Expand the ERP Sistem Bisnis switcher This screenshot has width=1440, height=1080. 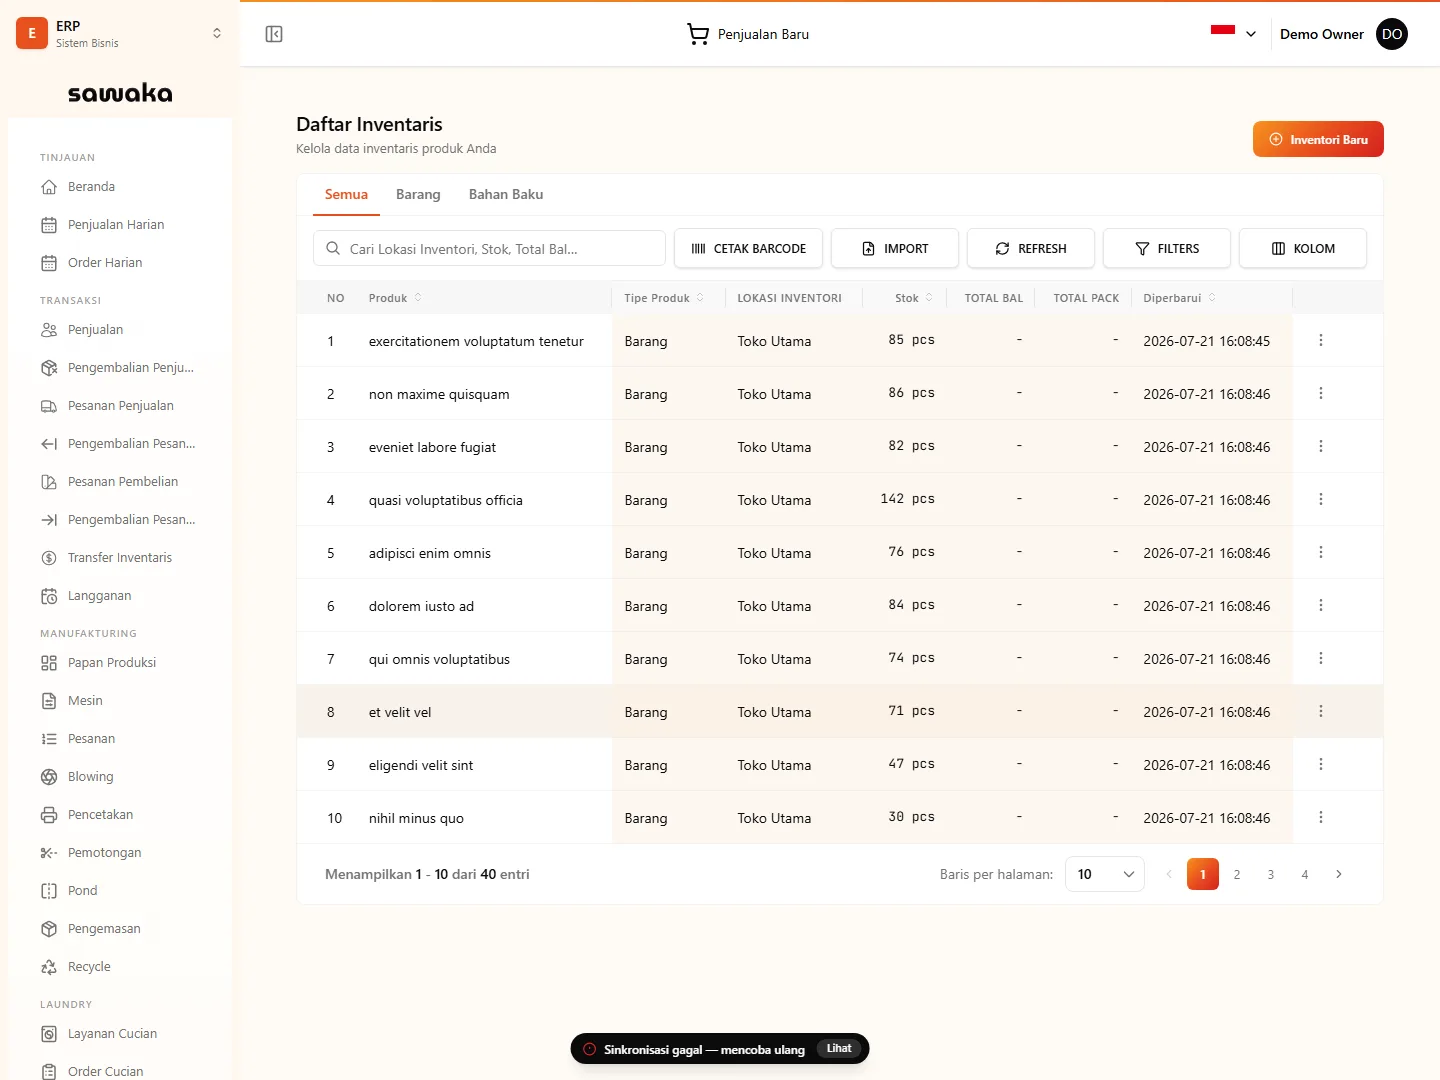(x=120, y=34)
